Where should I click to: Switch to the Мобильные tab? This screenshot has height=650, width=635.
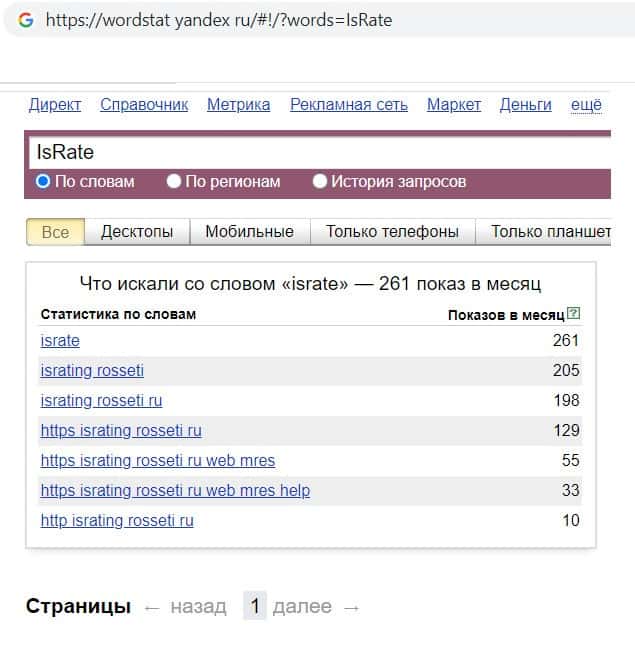click(x=249, y=232)
